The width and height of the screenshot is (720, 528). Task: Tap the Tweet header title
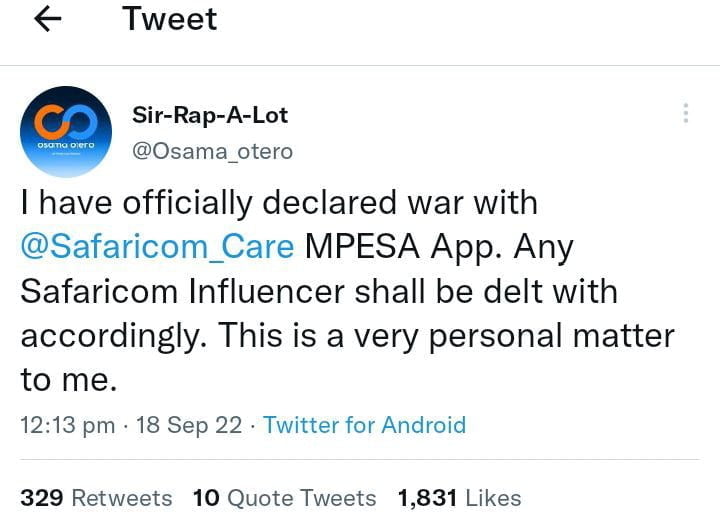click(169, 19)
